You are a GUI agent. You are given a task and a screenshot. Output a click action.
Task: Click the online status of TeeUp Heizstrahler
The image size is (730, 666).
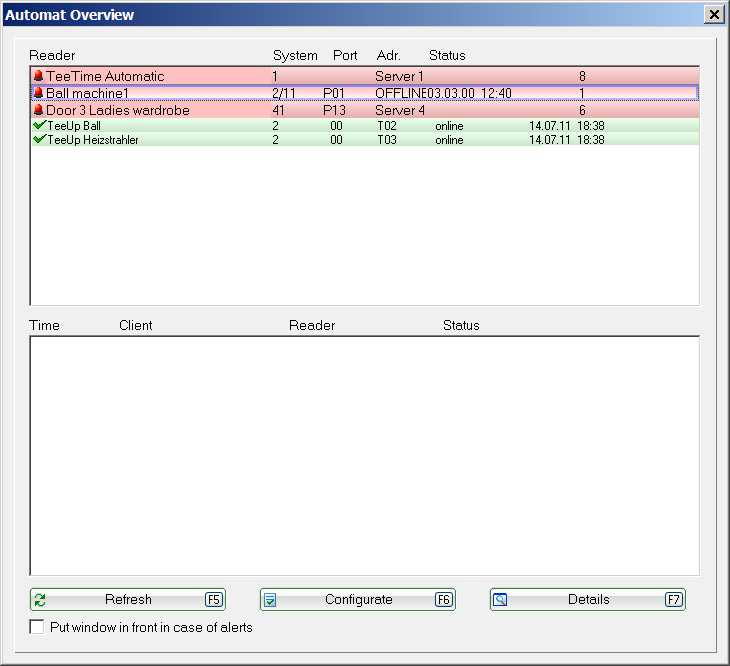pyautogui.click(x=449, y=140)
